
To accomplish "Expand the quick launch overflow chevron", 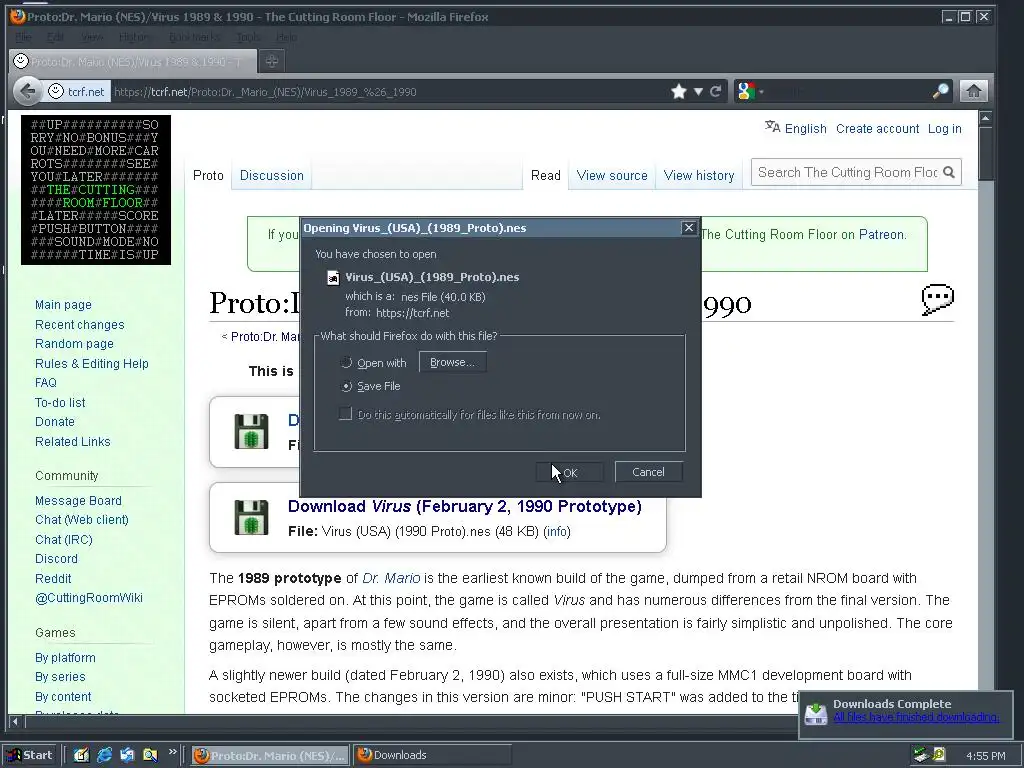I will coord(172,752).
